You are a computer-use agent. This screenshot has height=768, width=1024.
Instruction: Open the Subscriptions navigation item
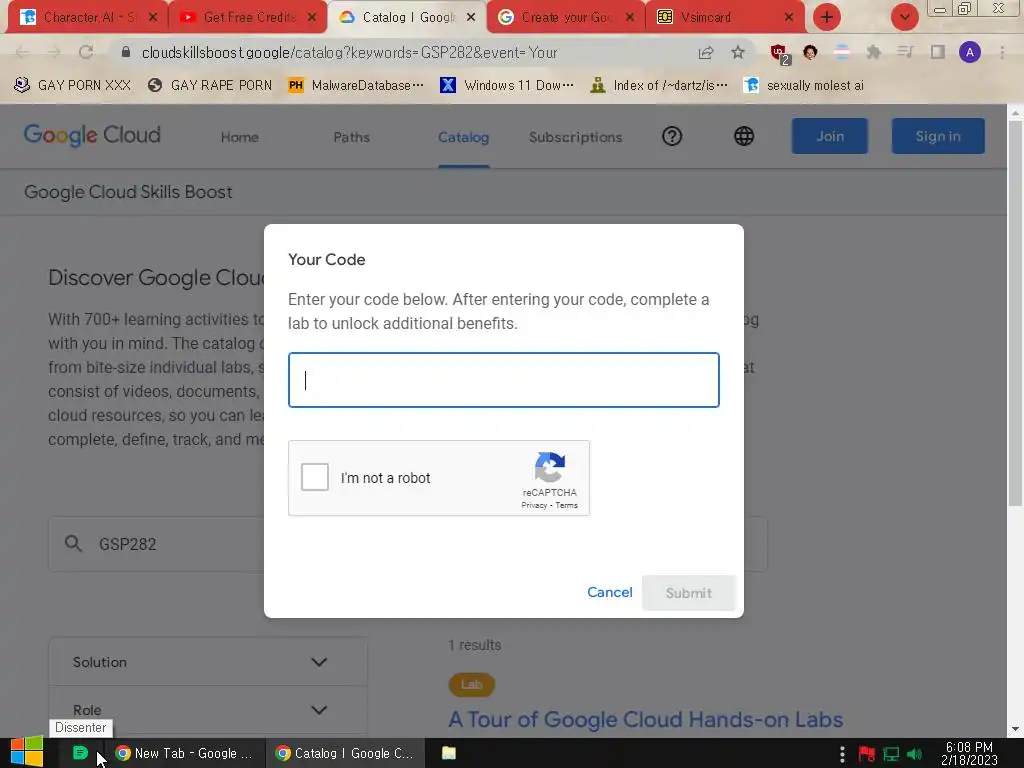pyautogui.click(x=575, y=137)
